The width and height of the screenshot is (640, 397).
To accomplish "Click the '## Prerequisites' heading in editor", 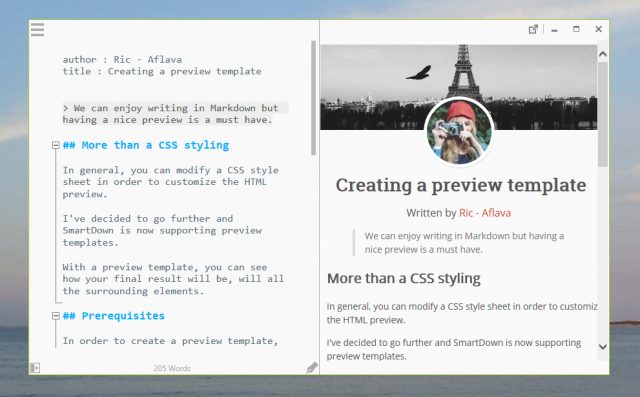I will pos(113,316).
